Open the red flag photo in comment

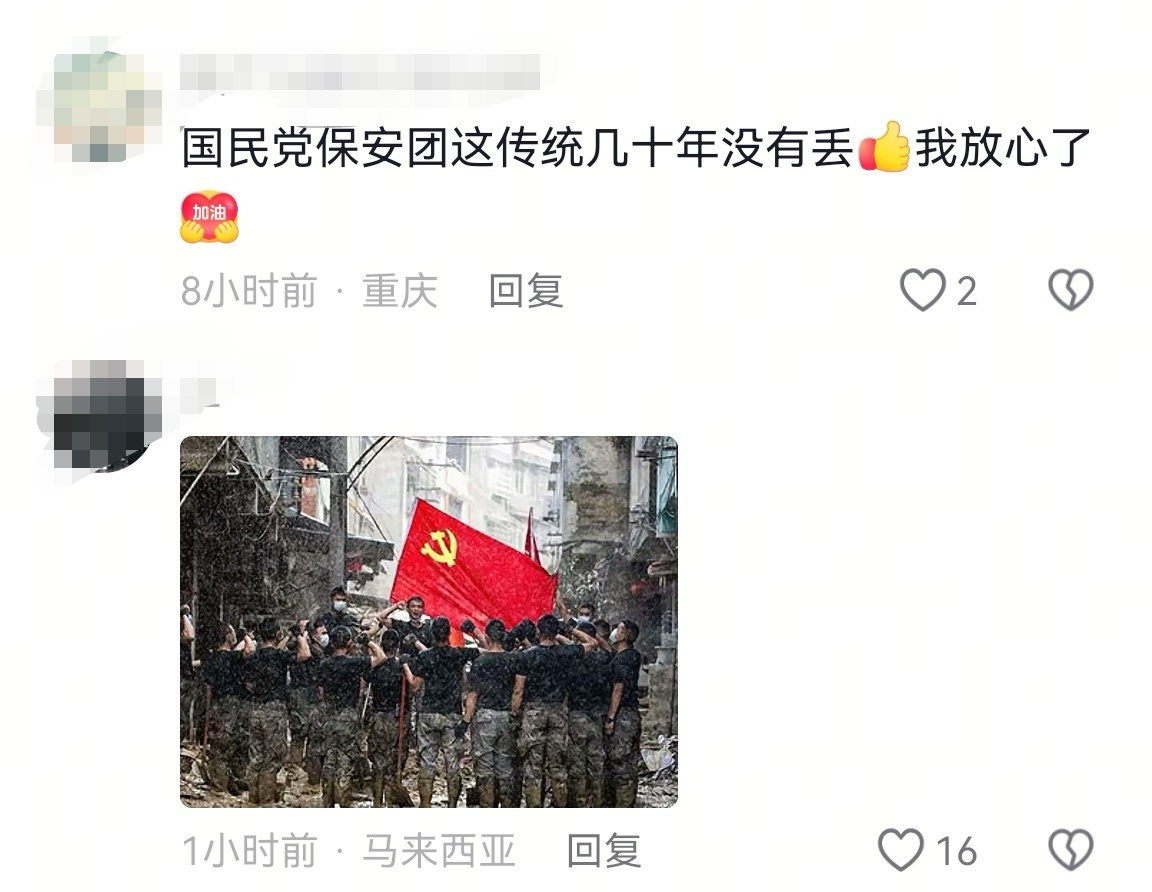point(428,622)
